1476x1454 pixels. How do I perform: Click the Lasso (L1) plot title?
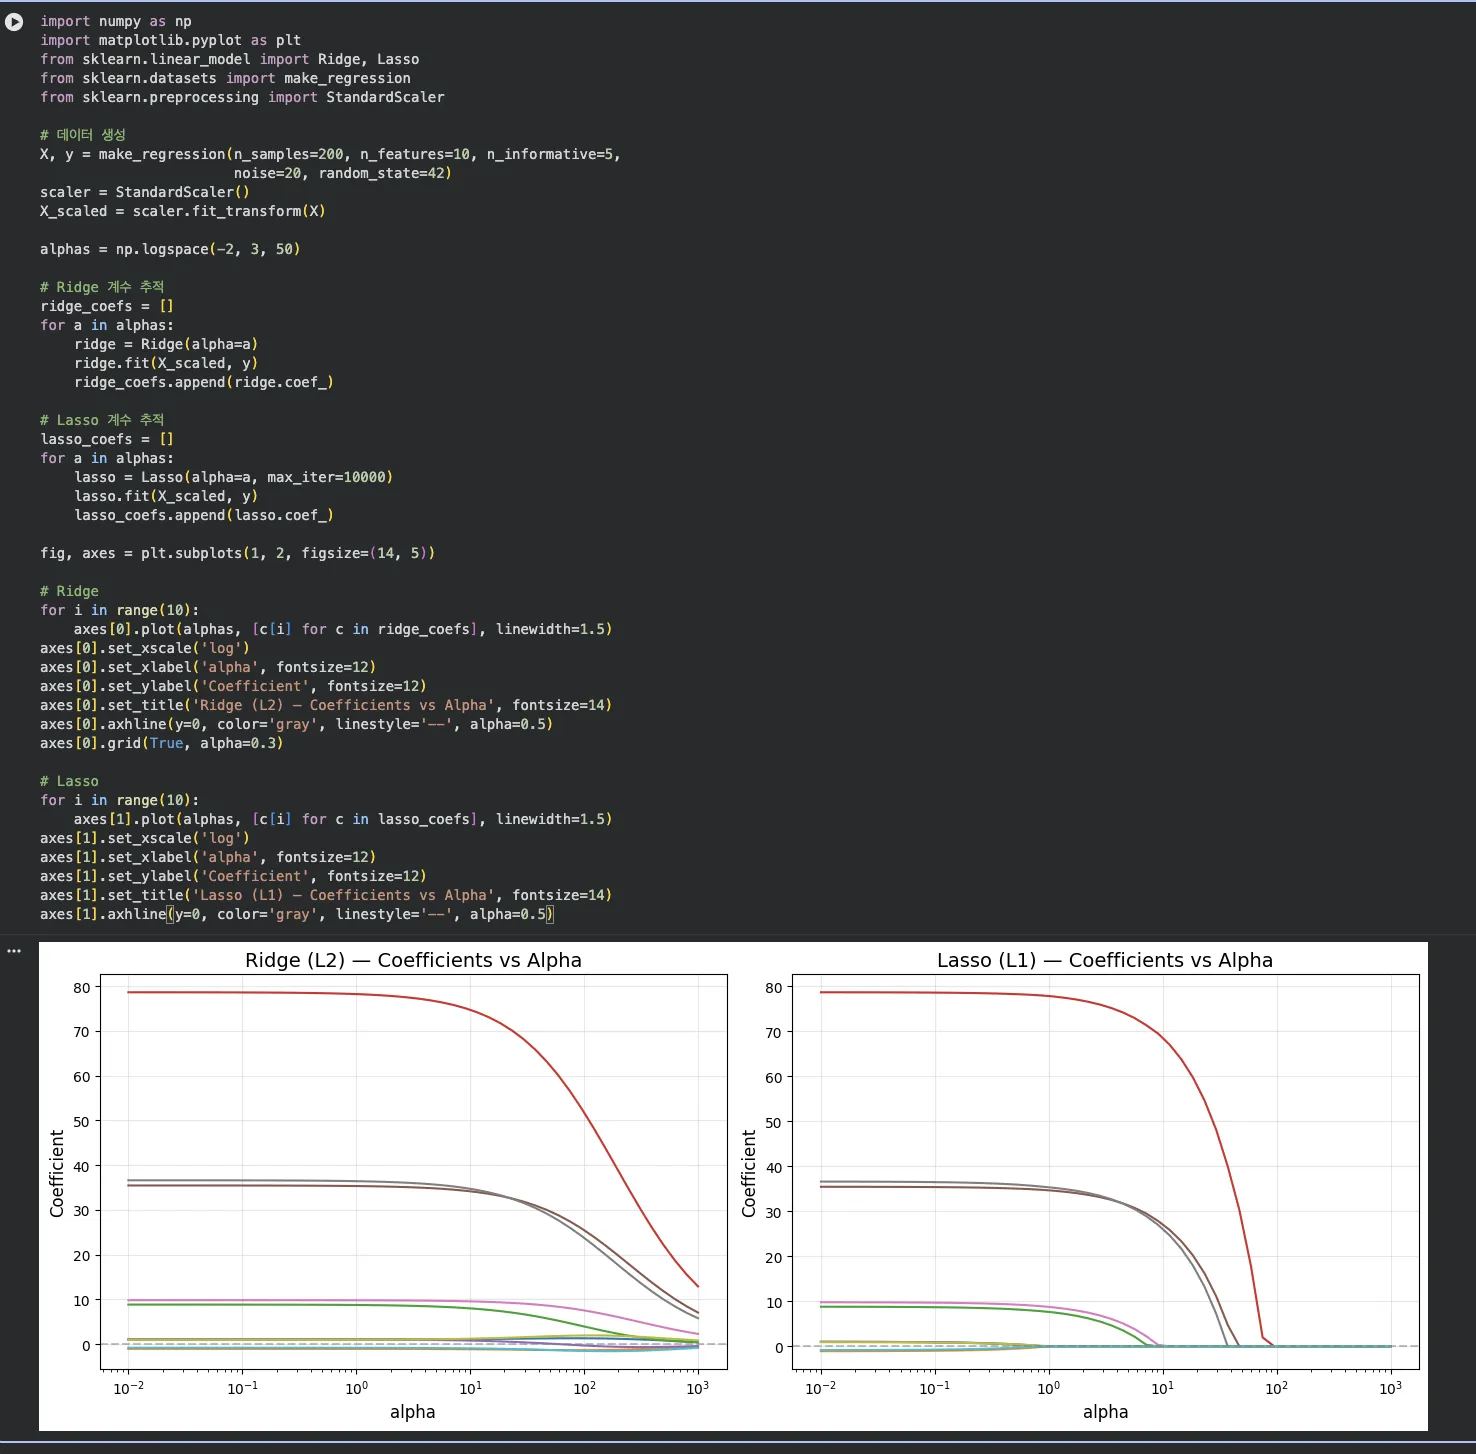1105,960
